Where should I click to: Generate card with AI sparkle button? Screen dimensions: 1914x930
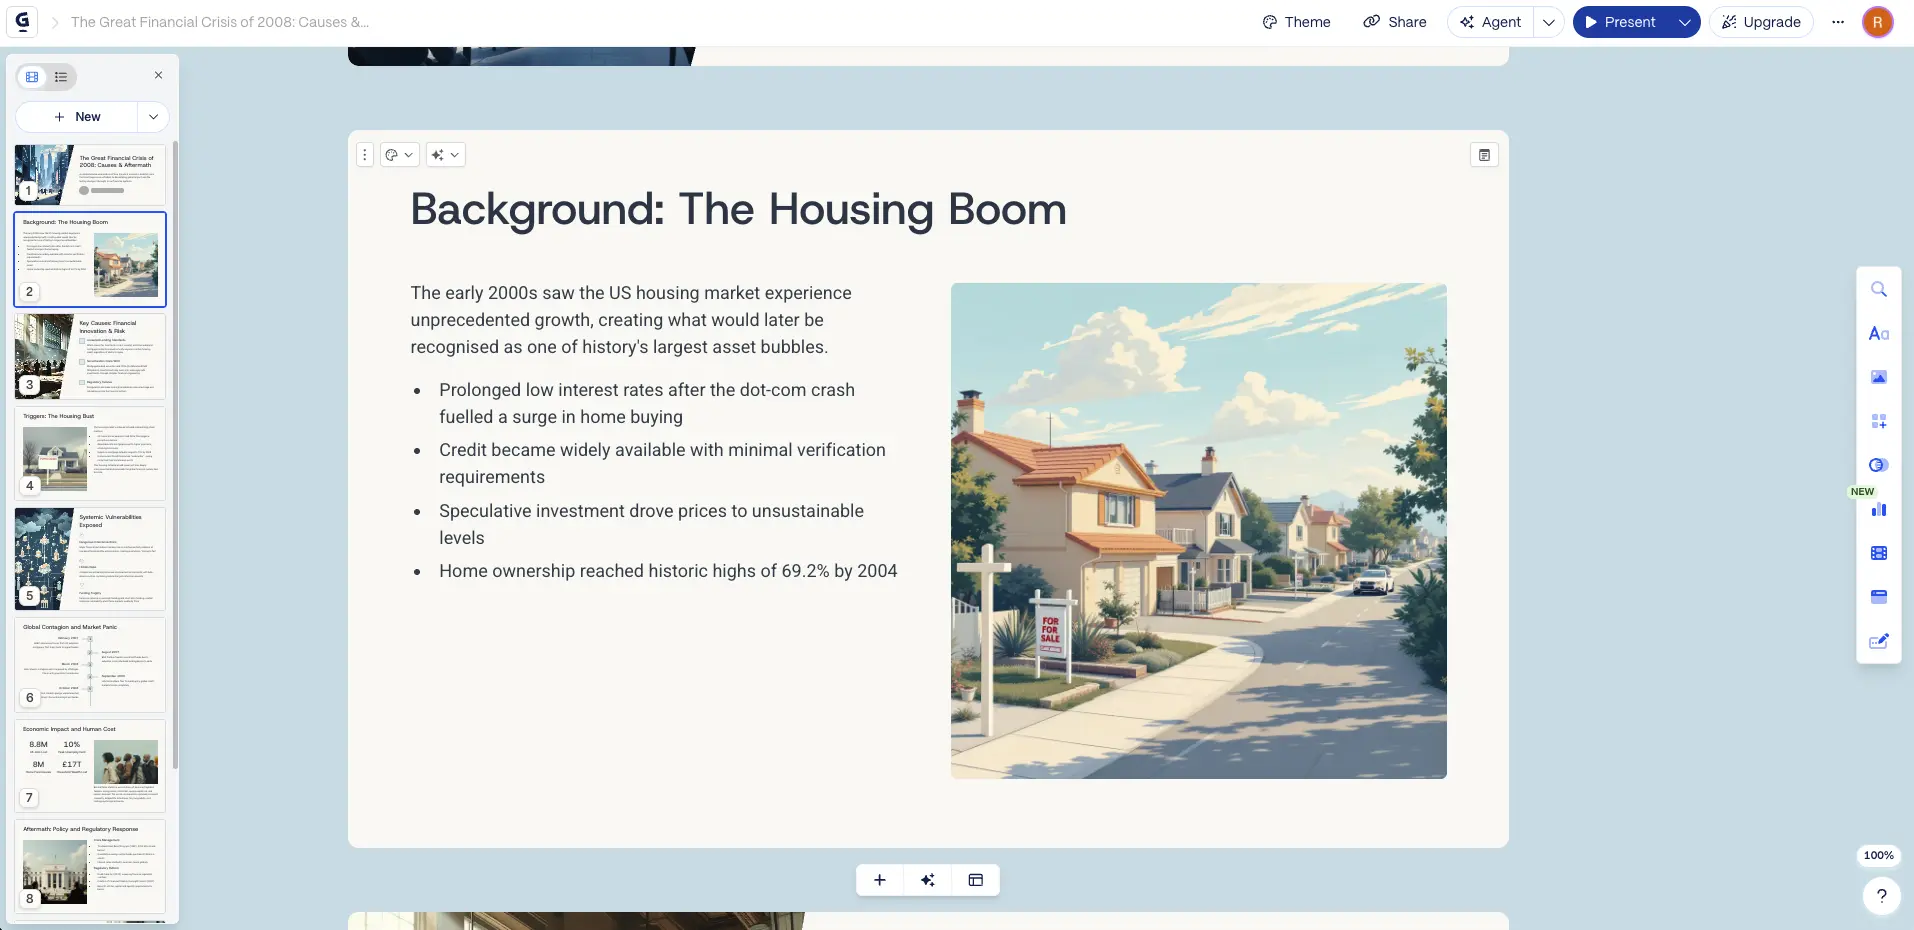pos(928,880)
